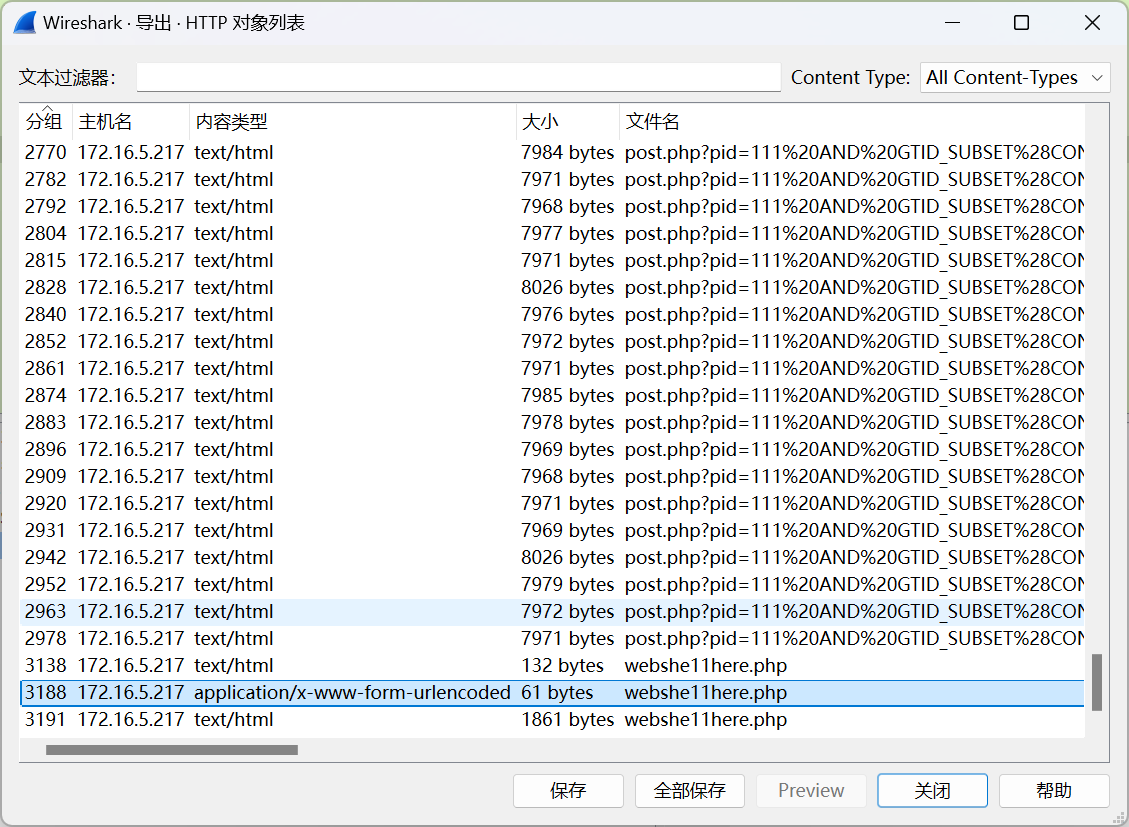Select packet 2852 row
Viewport: 1129px width, 827px height.
click(x=552, y=341)
